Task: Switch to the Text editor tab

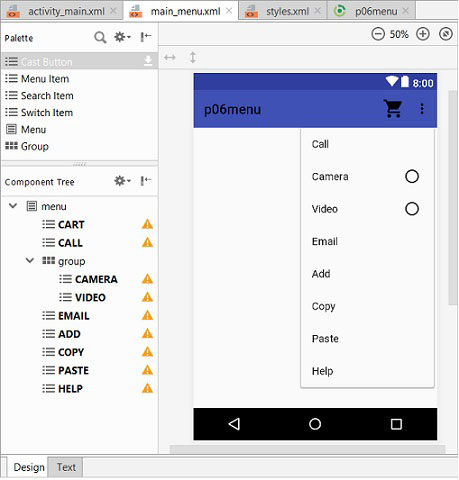Action: 66,467
